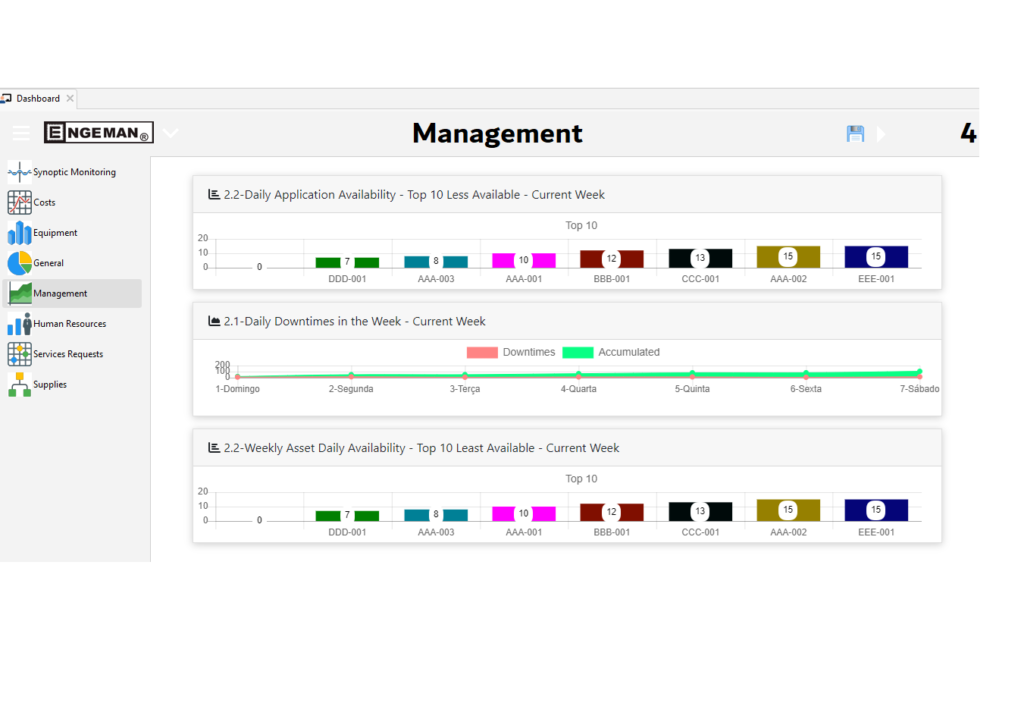
Task: Select the Synoptic Monitoring sidebar icon
Action: (18, 171)
